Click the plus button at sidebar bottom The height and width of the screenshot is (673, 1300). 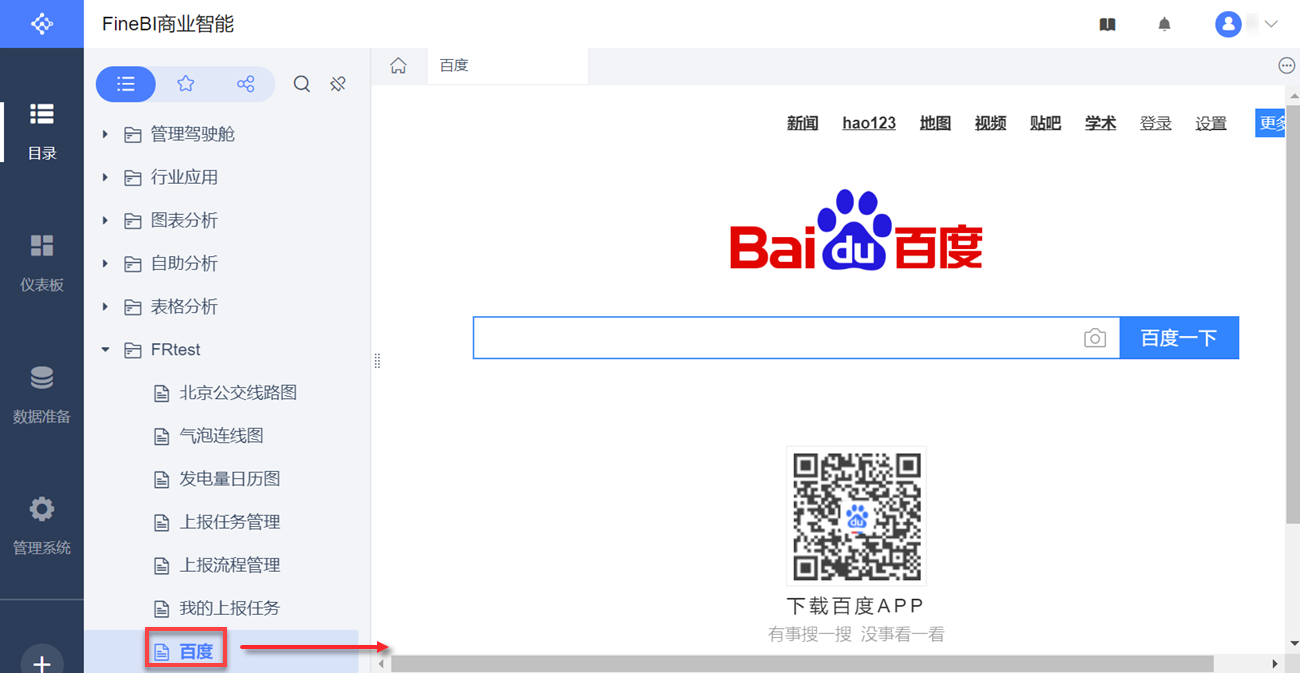click(42, 662)
